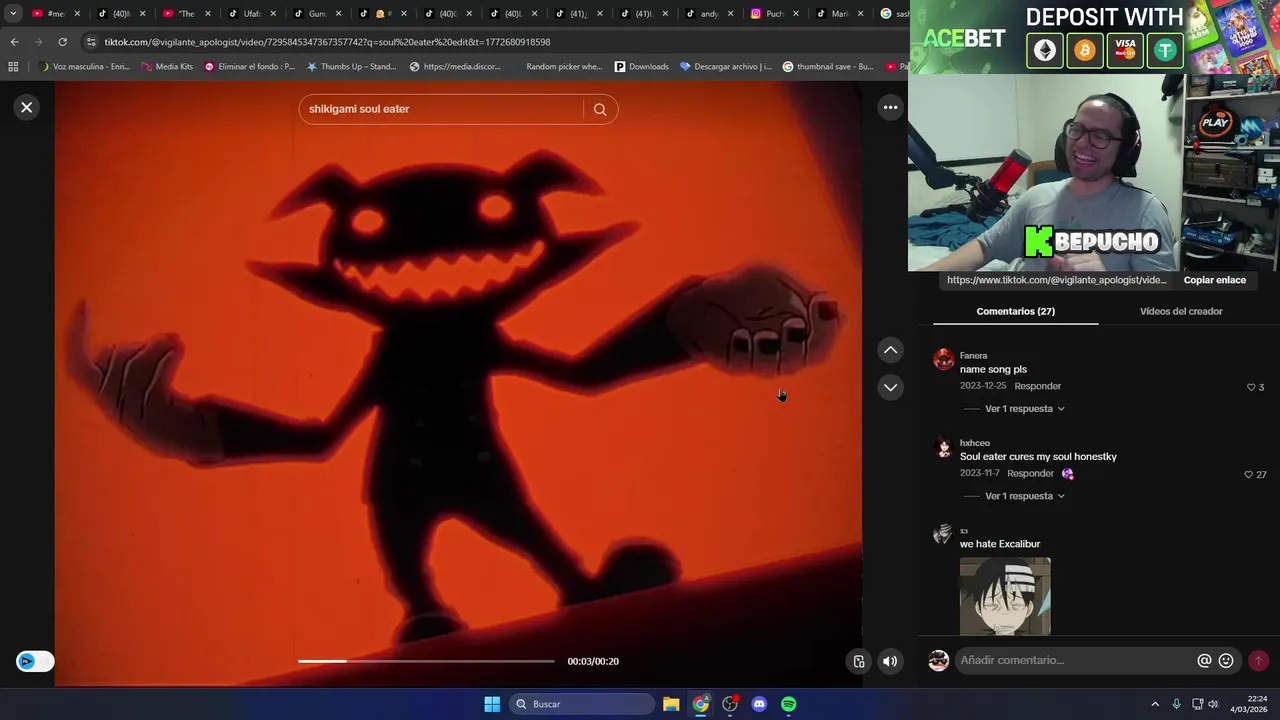1280x720 pixels.
Task: Open hxhceo's profile avatar
Action: tap(943, 447)
